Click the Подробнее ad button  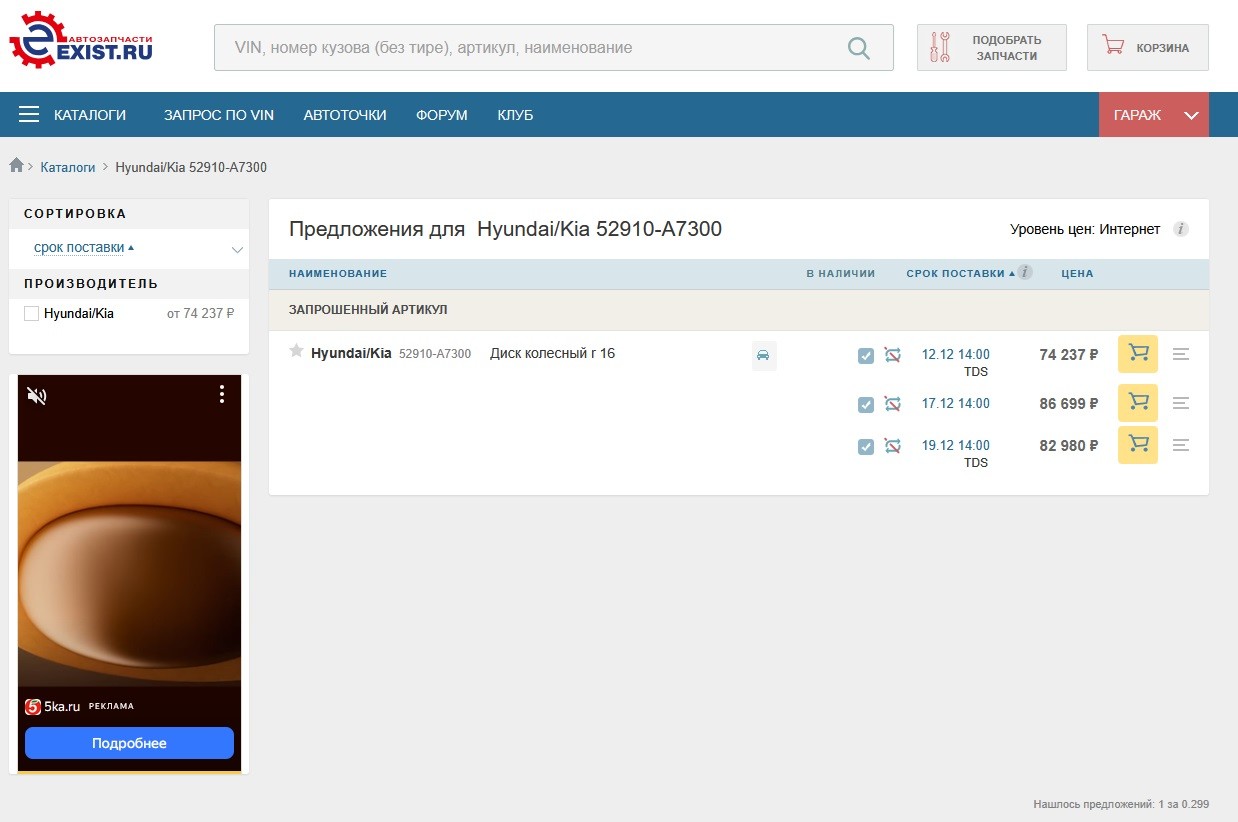(x=129, y=743)
